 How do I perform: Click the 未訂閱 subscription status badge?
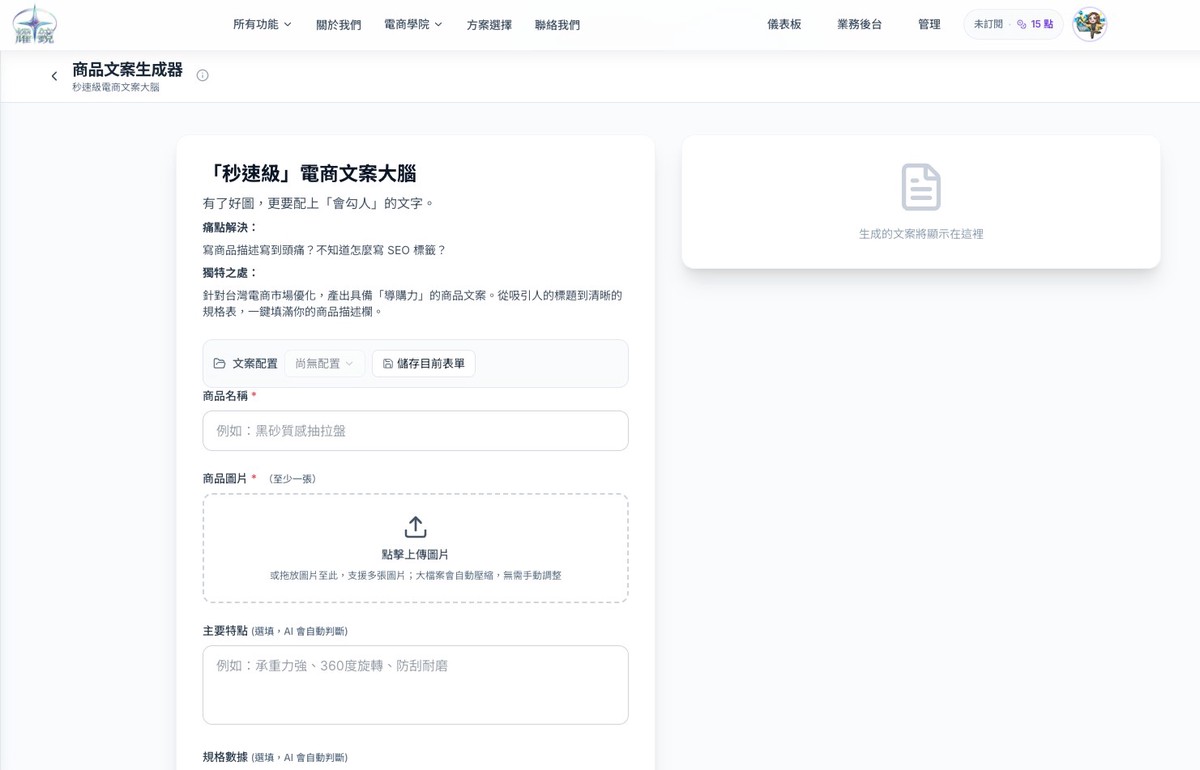(x=988, y=24)
